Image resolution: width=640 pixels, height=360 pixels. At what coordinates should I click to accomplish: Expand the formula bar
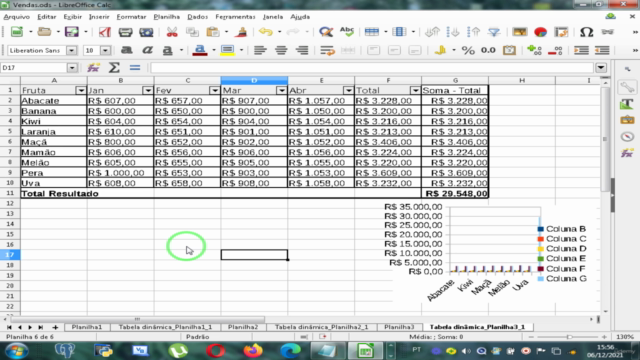(601, 68)
